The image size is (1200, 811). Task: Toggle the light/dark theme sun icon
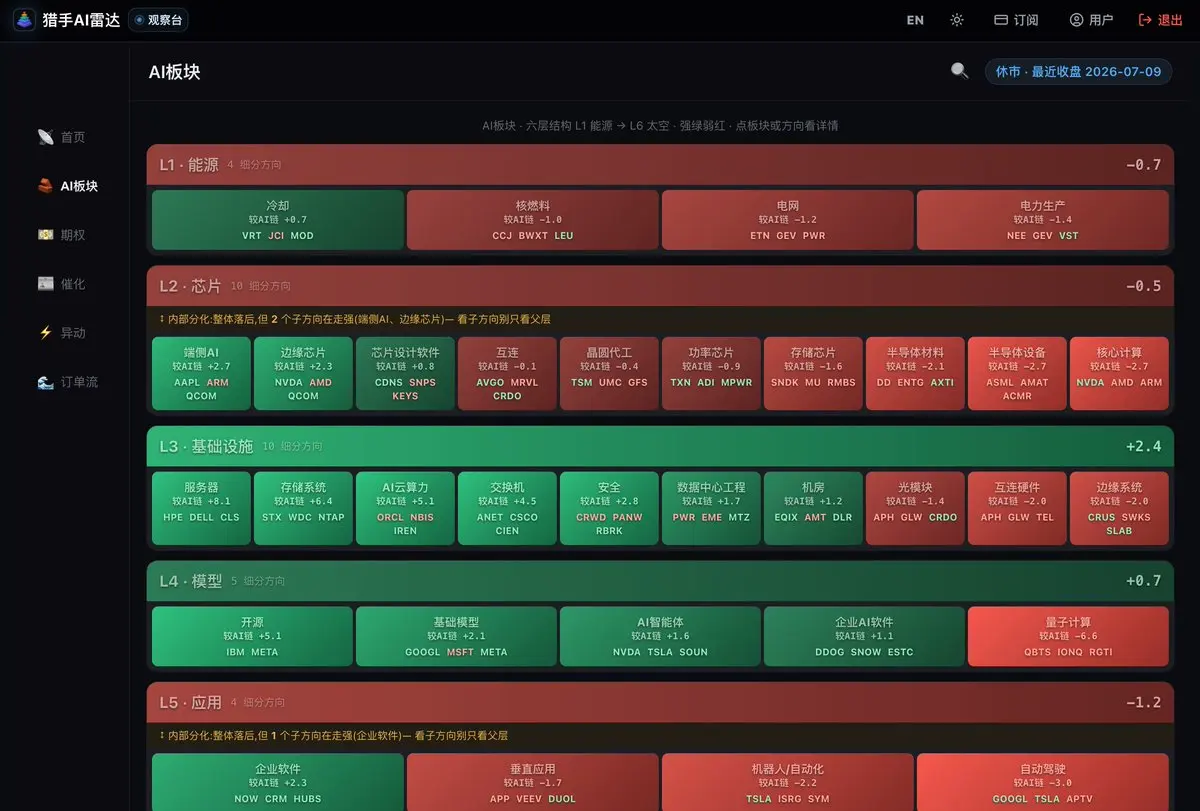coord(957,20)
